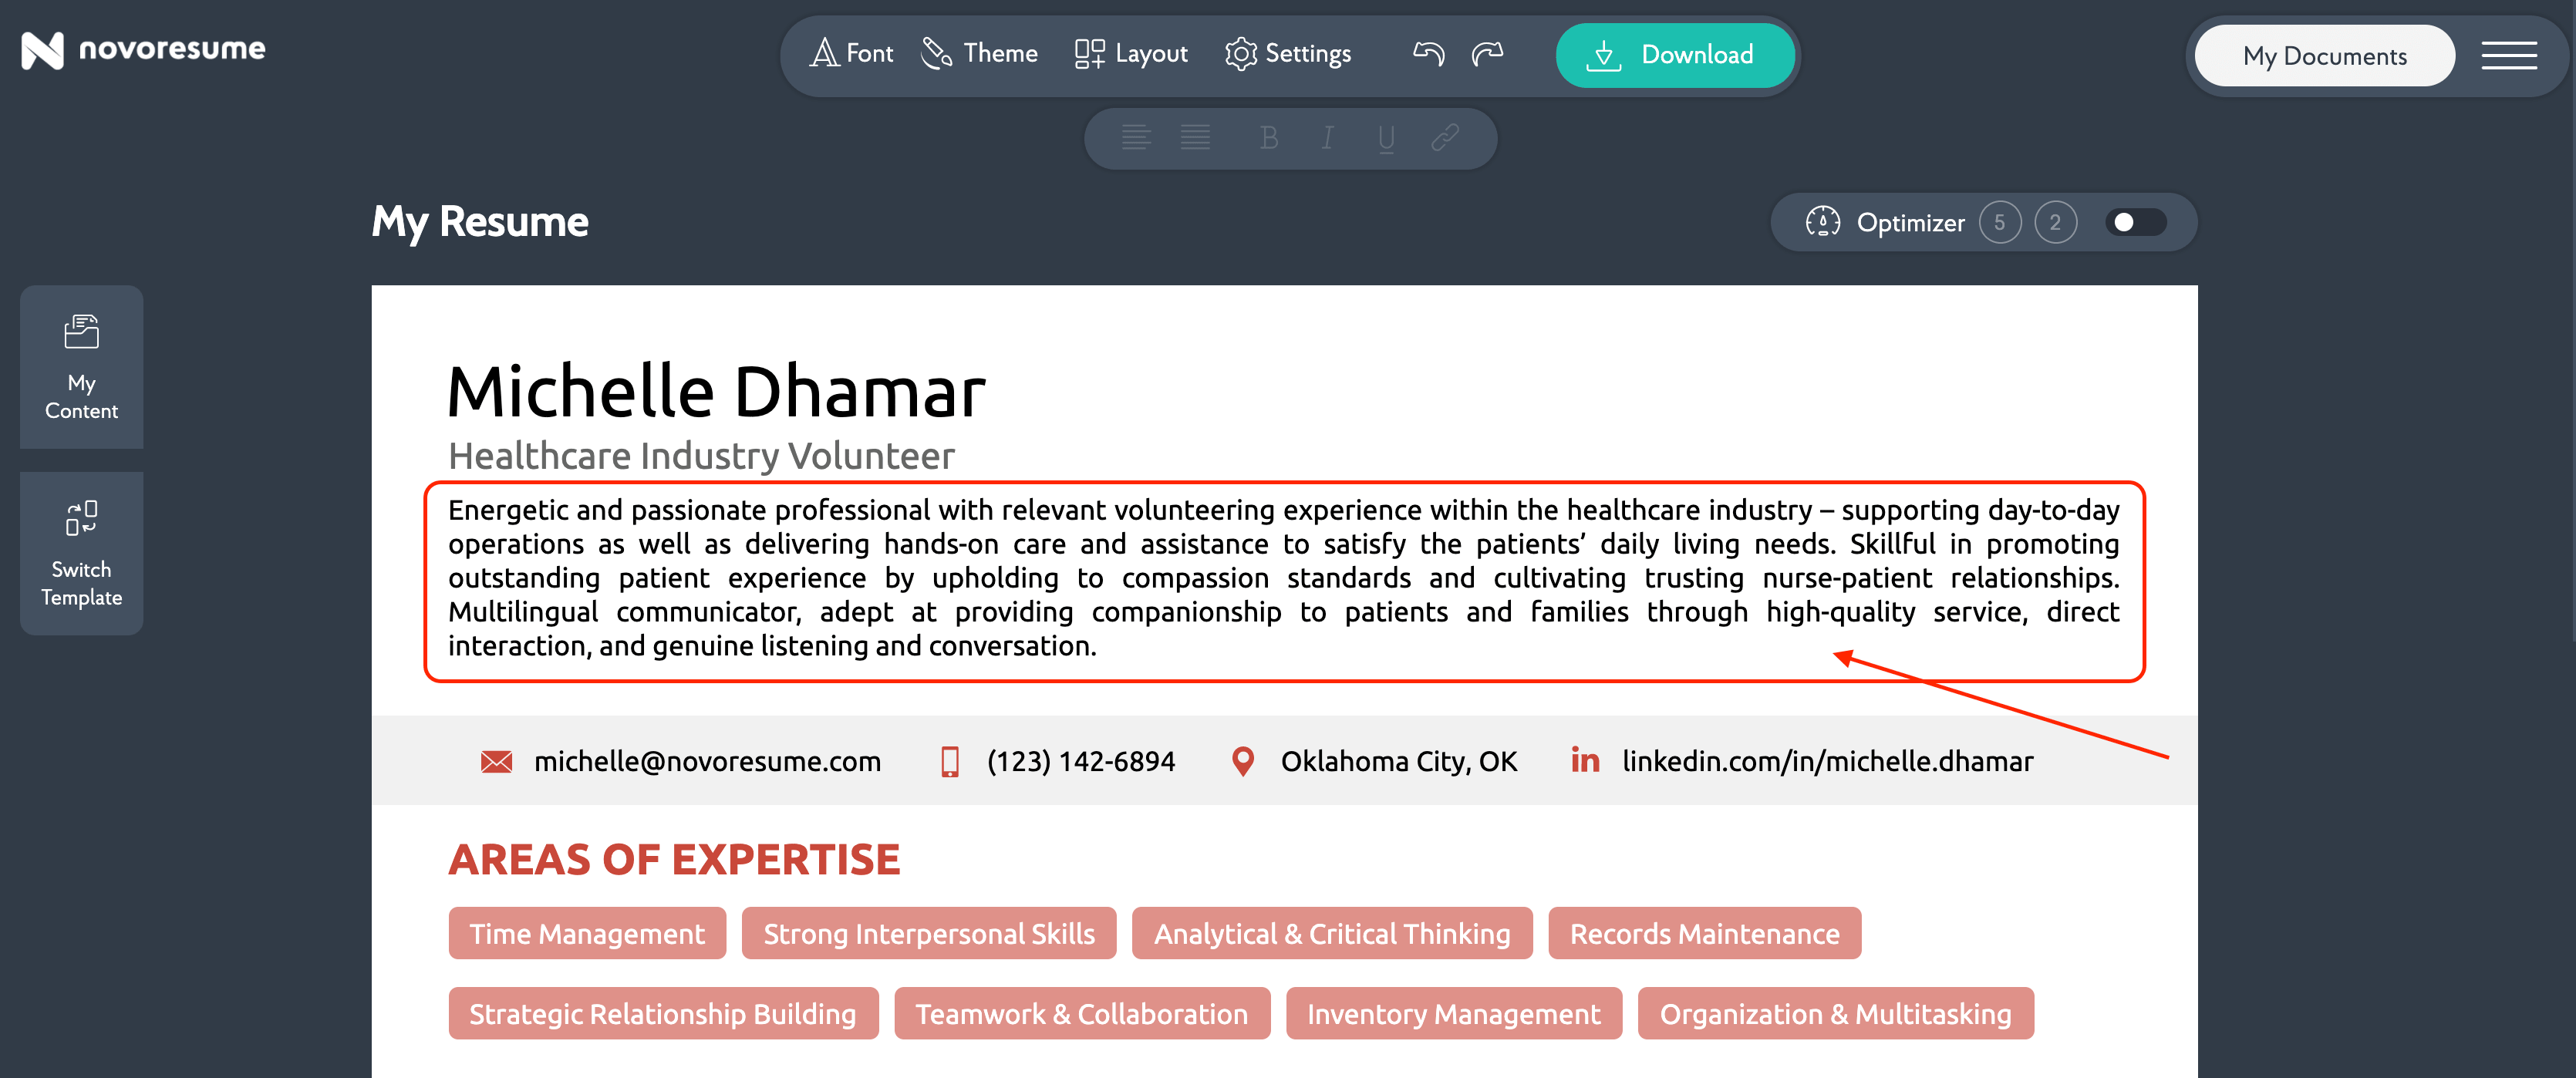This screenshot has height=1078, width=2576.
Task: Open My Documents
Action: 2324,56
